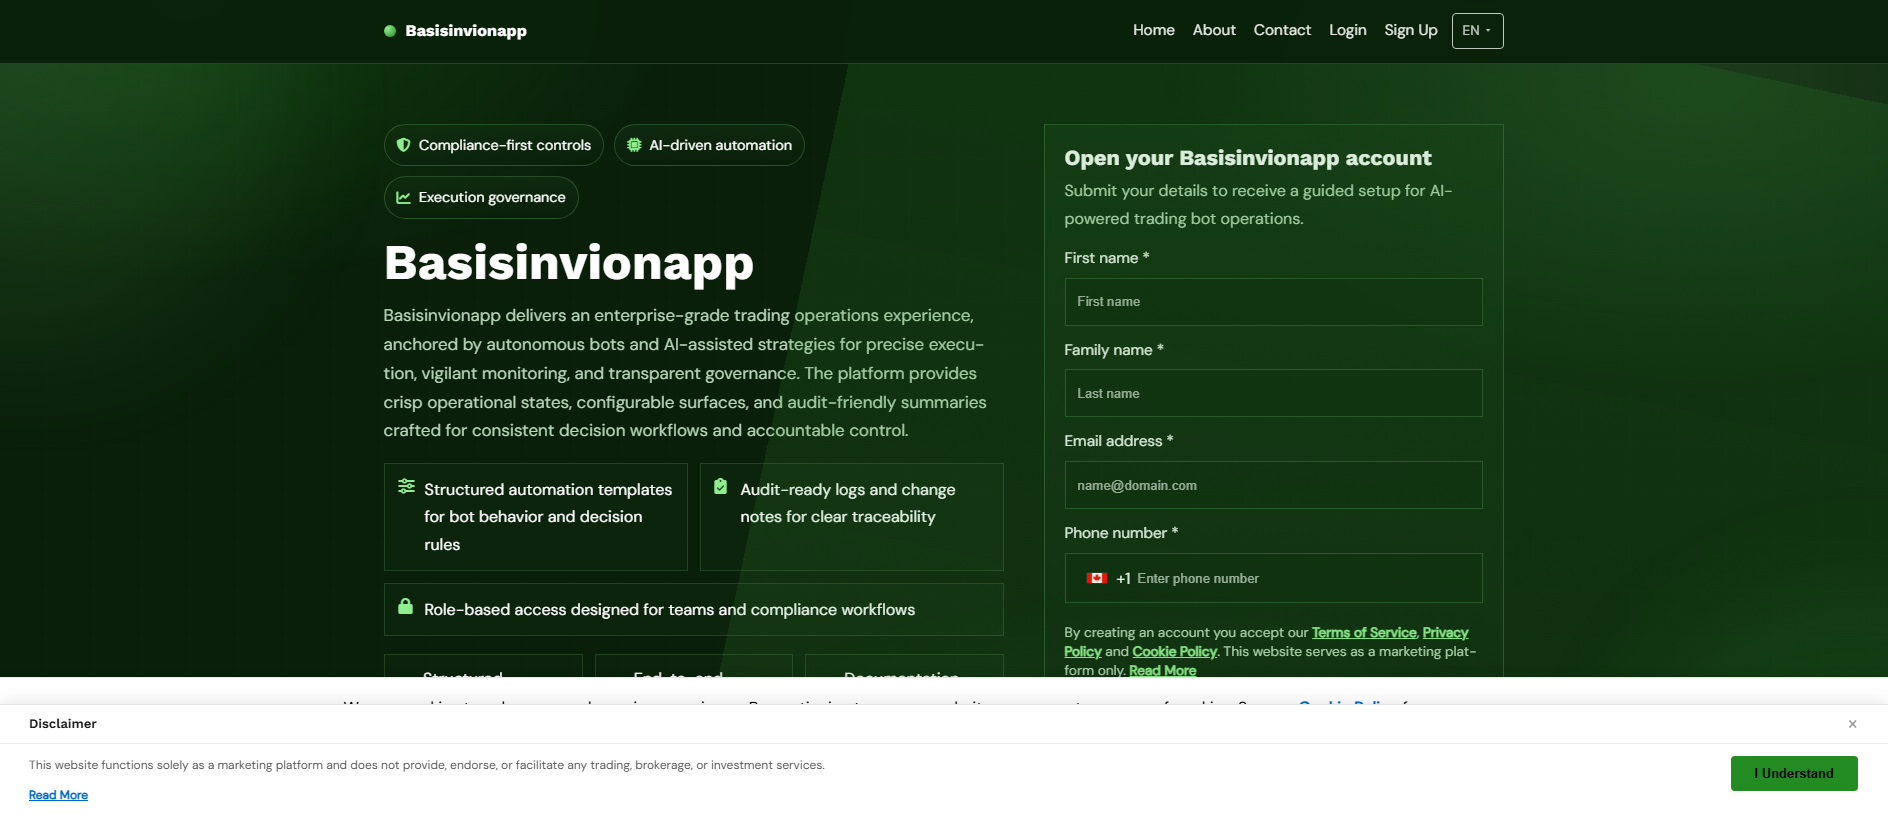Open the About page
The image size is (1888, 818).
(x=1214, y=30)
